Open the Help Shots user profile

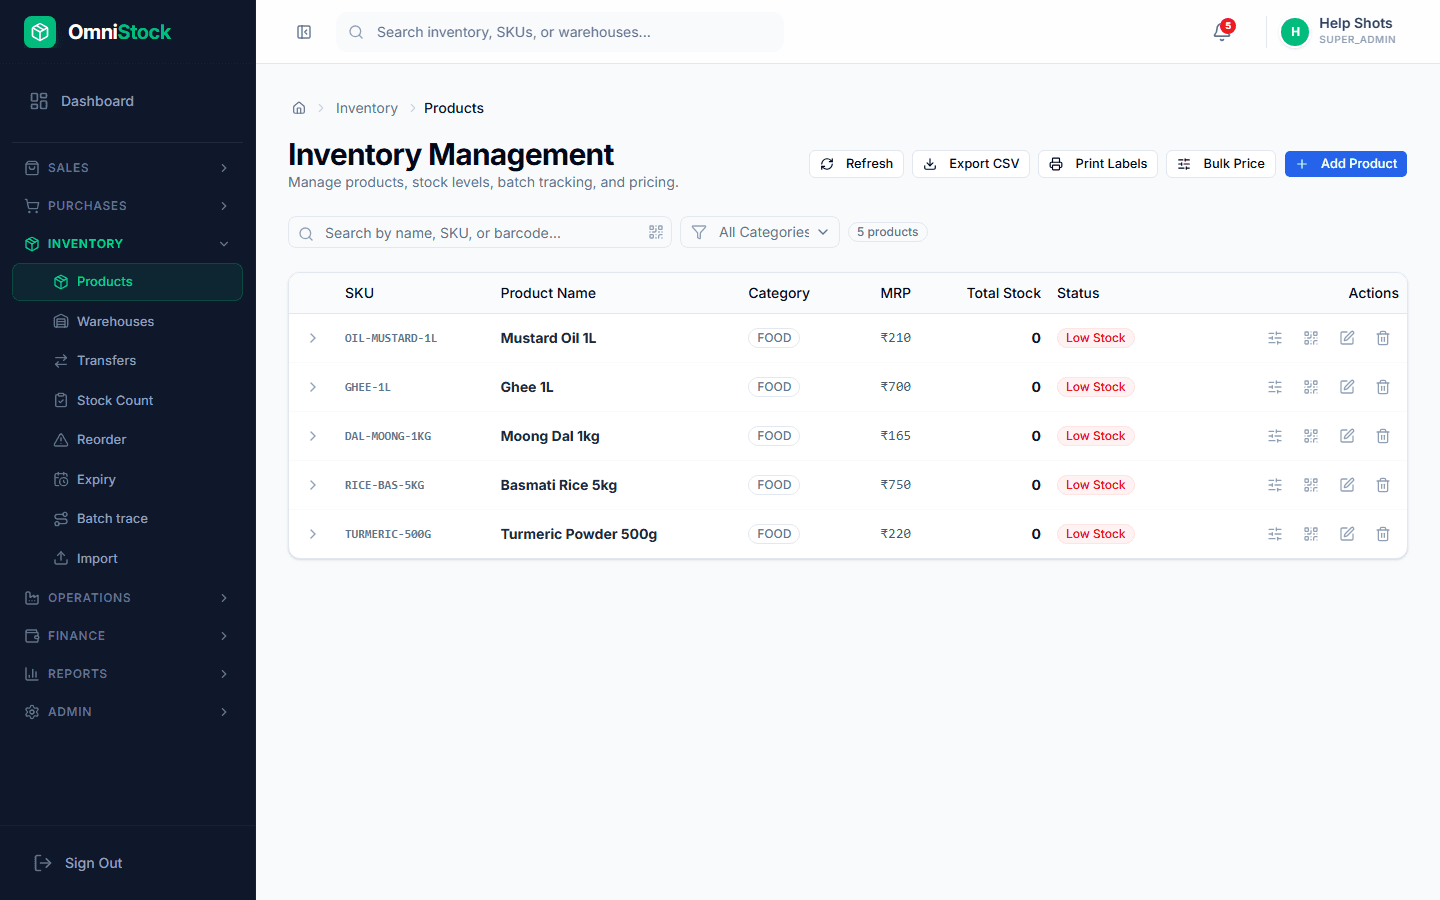(x=1338, y=32)
